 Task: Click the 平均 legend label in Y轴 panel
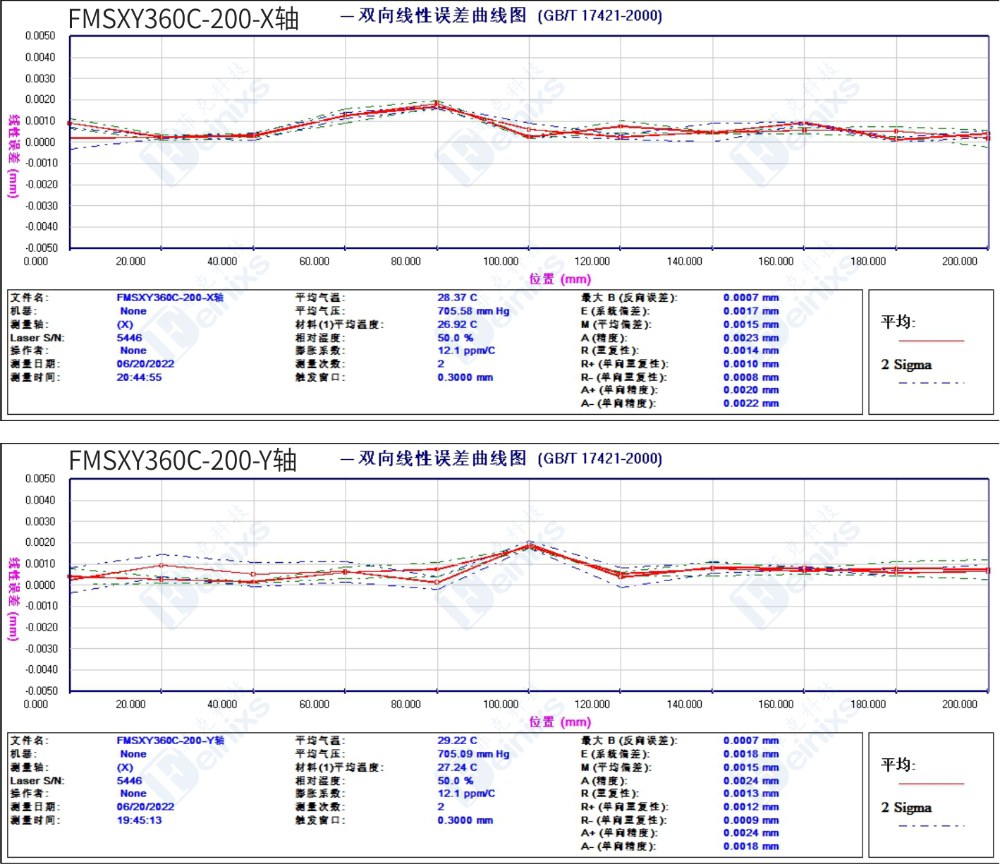[x=898, y=765]
